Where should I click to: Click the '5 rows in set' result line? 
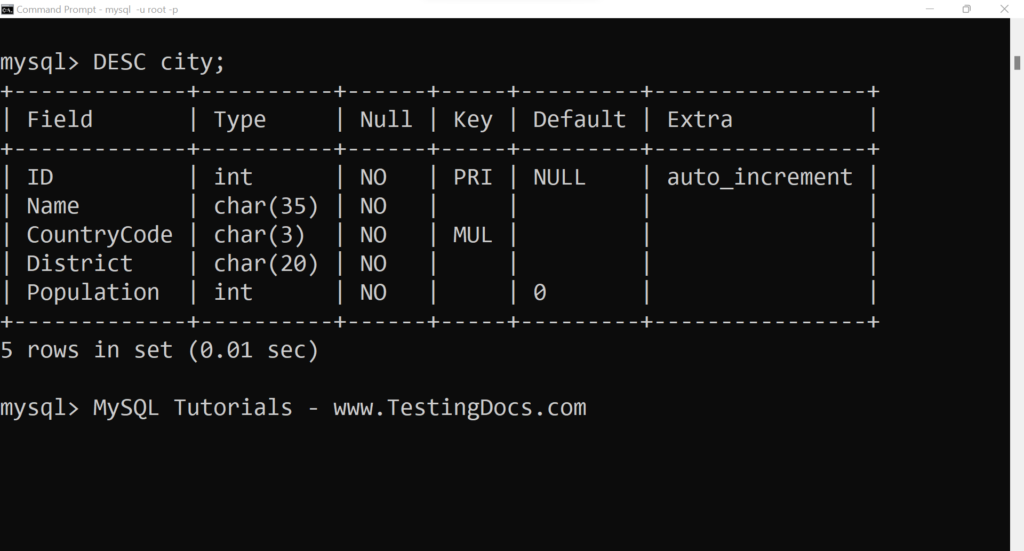coord(159,351)
